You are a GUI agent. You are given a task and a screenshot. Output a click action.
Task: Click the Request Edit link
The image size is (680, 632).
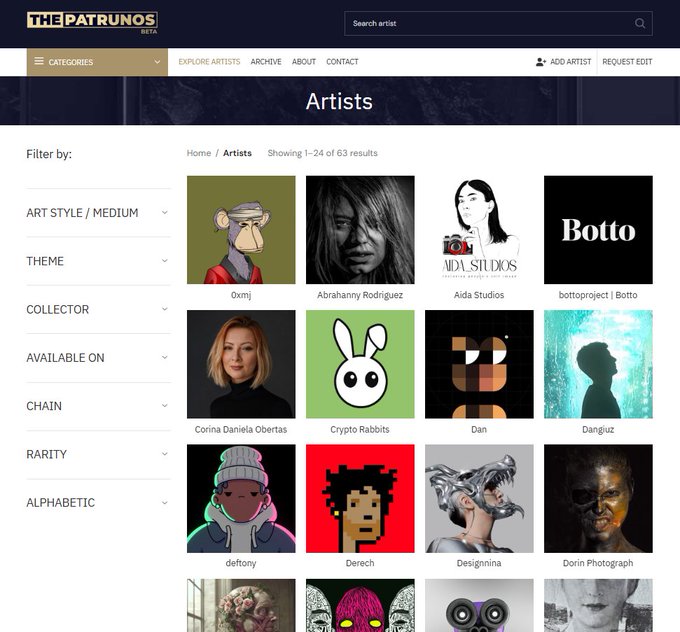(627, 62)
